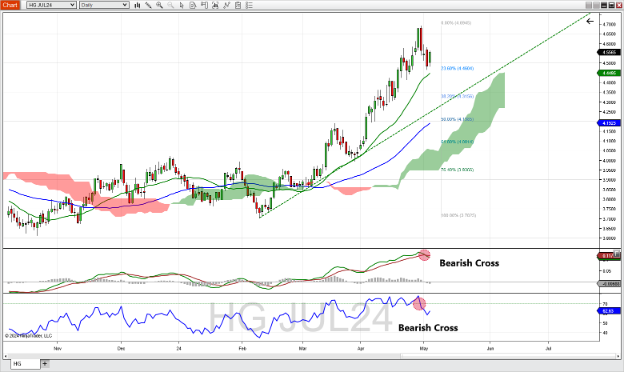
Task: Close the chart window with red X
Action: point(619,5)
